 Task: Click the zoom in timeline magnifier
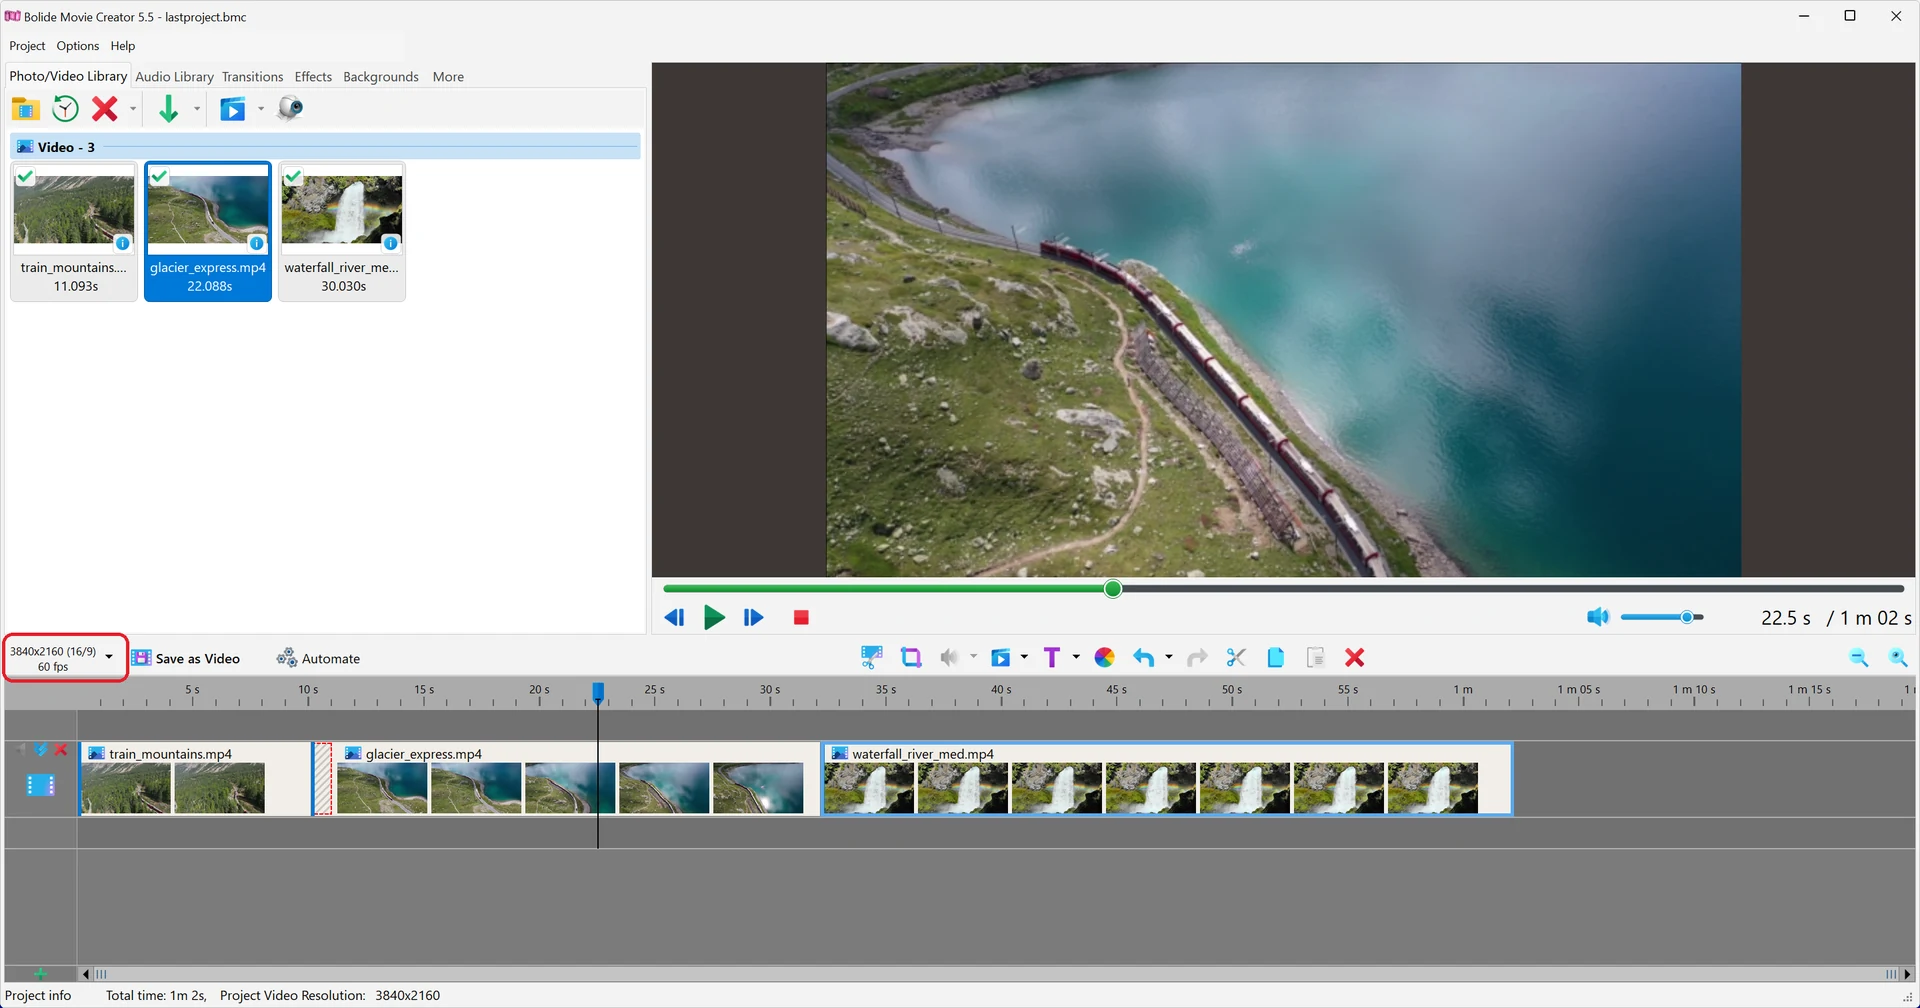(x=1898, y=657)
